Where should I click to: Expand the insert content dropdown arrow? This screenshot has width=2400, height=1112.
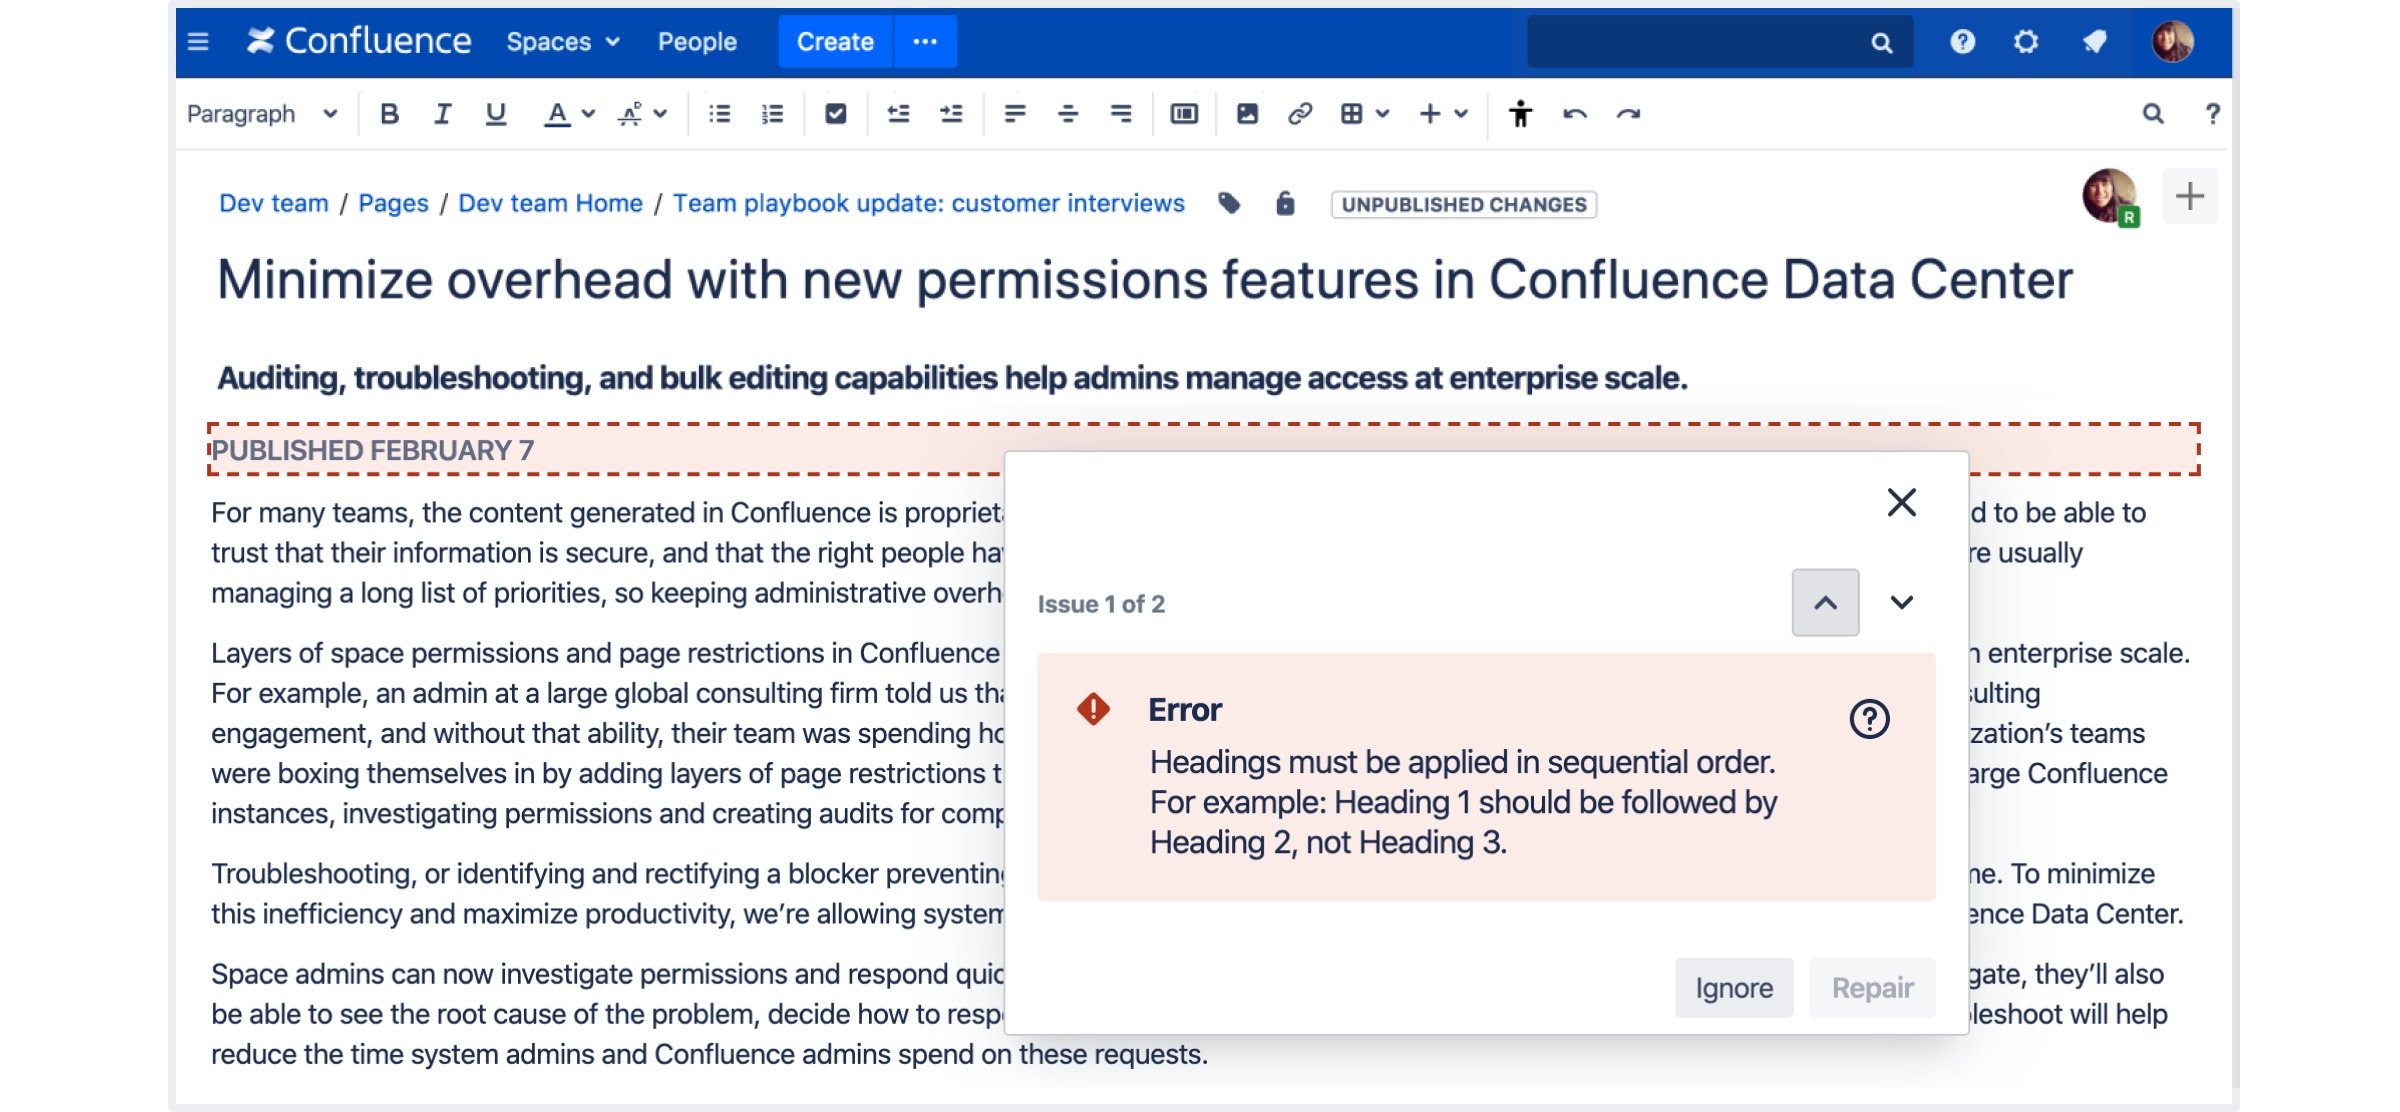[x=1462, y=114]
